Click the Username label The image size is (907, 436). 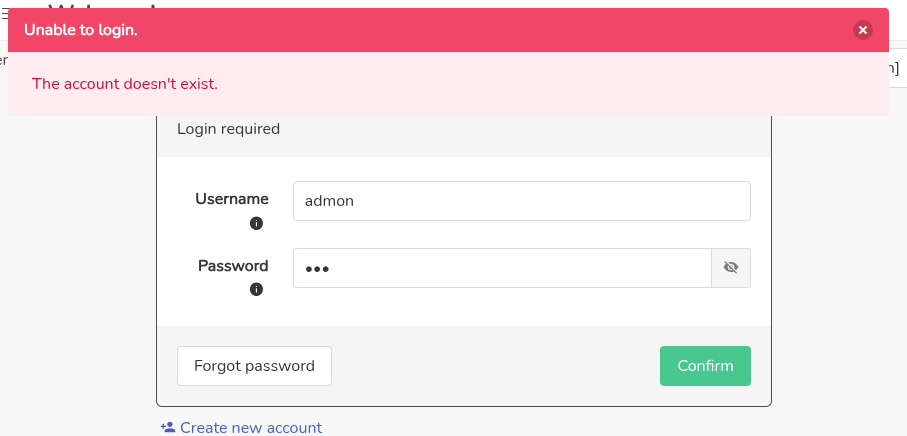pyautogui.click(x=232, y=199)
